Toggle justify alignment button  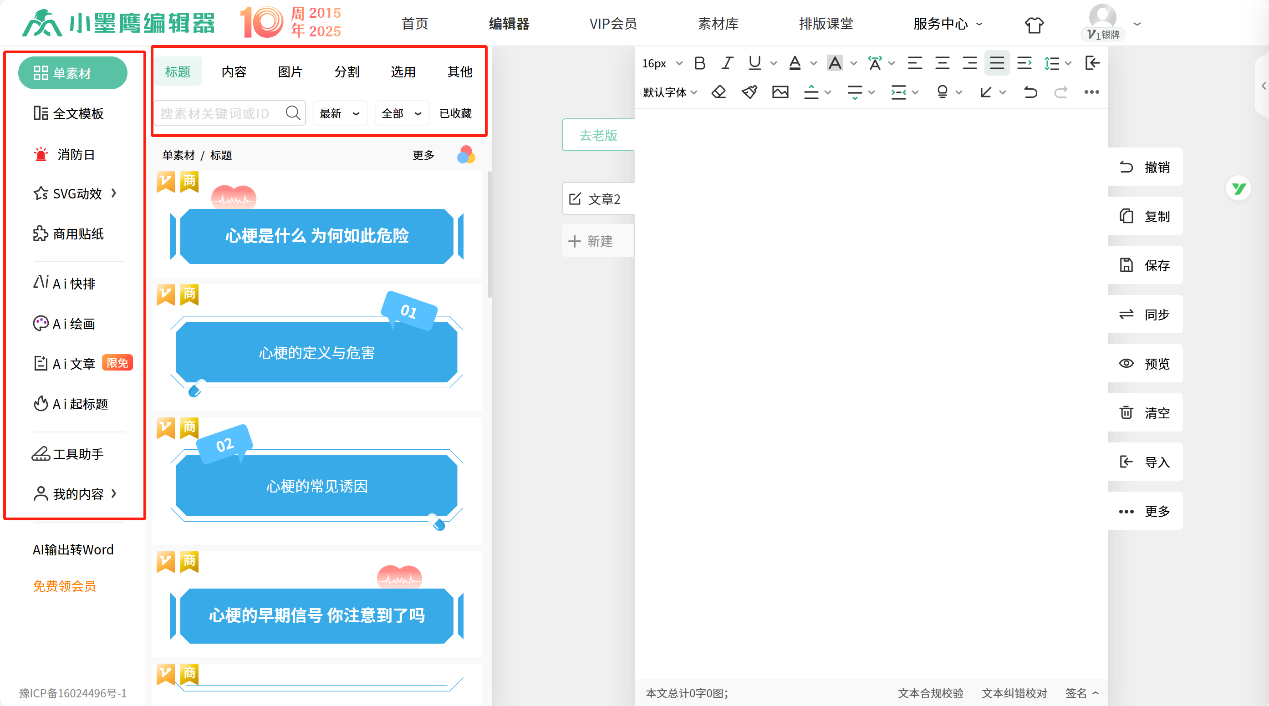point(997,63)
